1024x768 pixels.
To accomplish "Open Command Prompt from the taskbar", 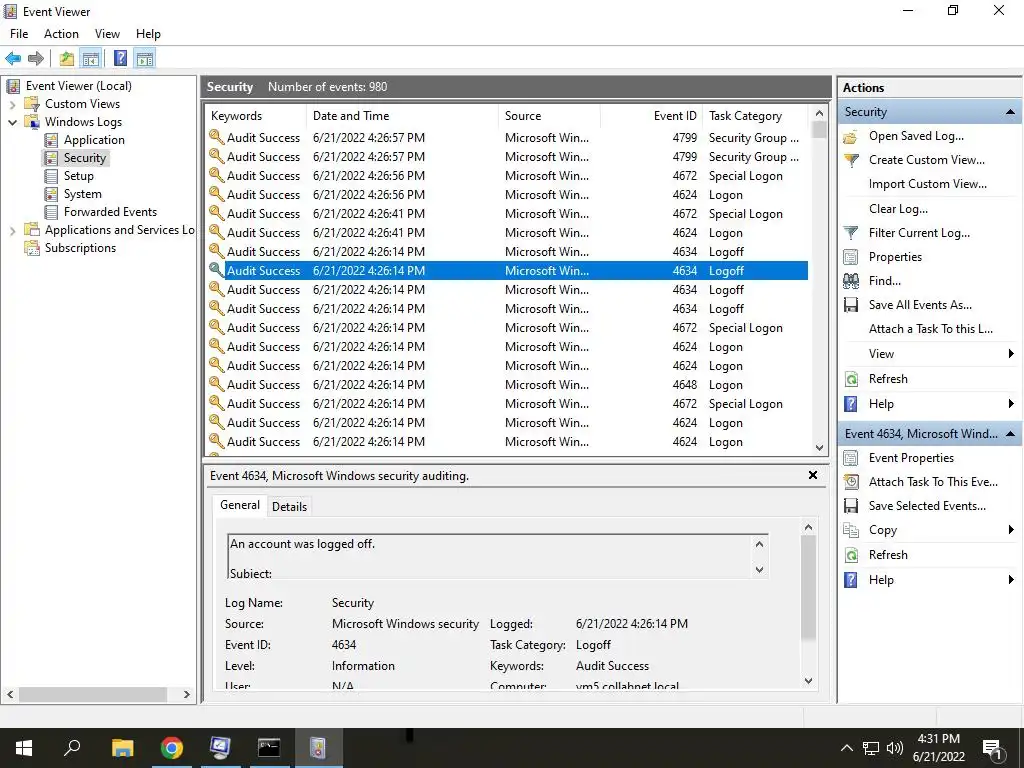I will 268,748.
